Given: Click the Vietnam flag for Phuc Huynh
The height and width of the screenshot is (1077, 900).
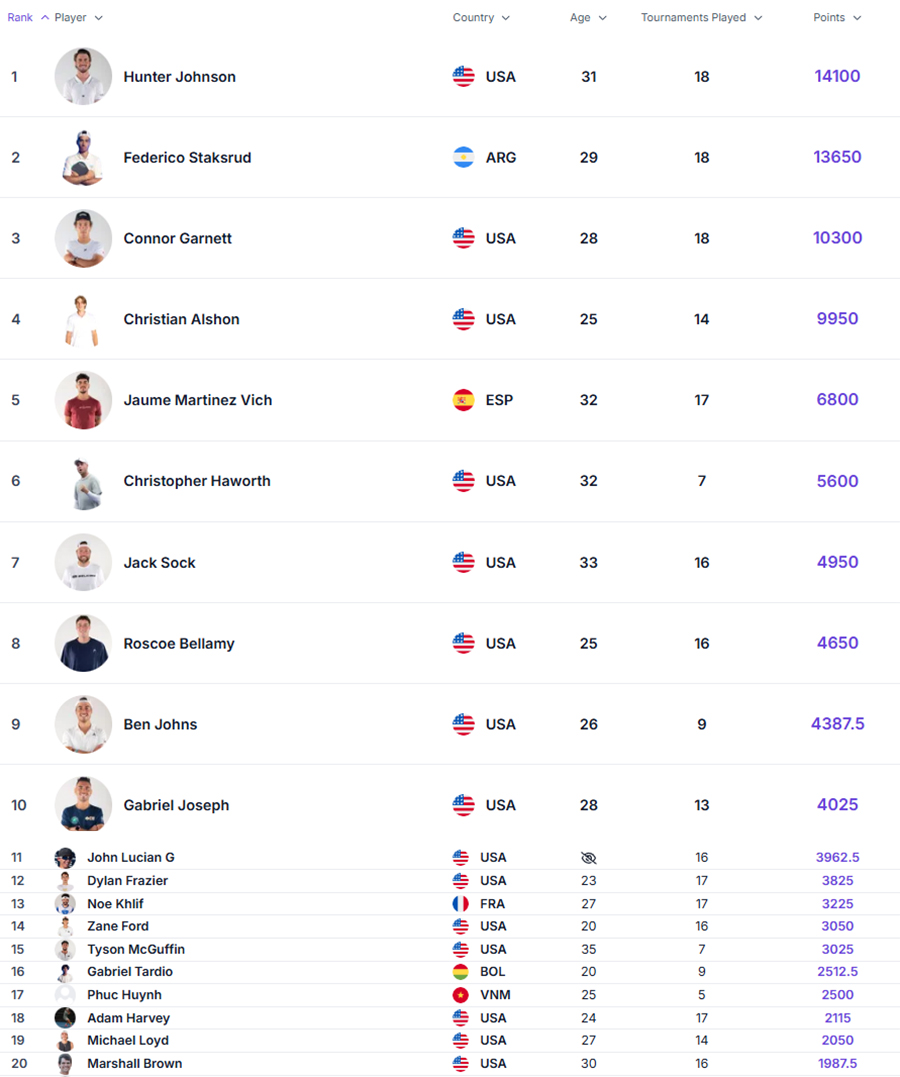Looking at the screenshot, I should tap(460, 995).
